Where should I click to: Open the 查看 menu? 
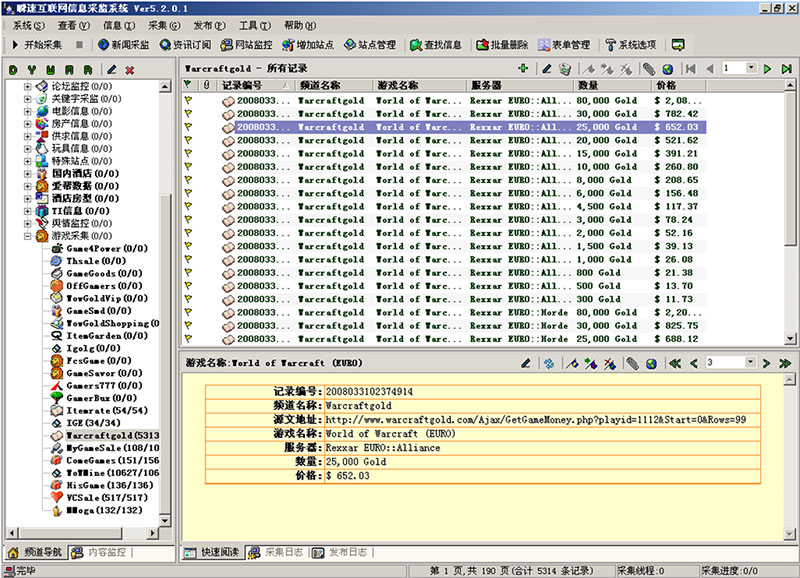(73, 26)
